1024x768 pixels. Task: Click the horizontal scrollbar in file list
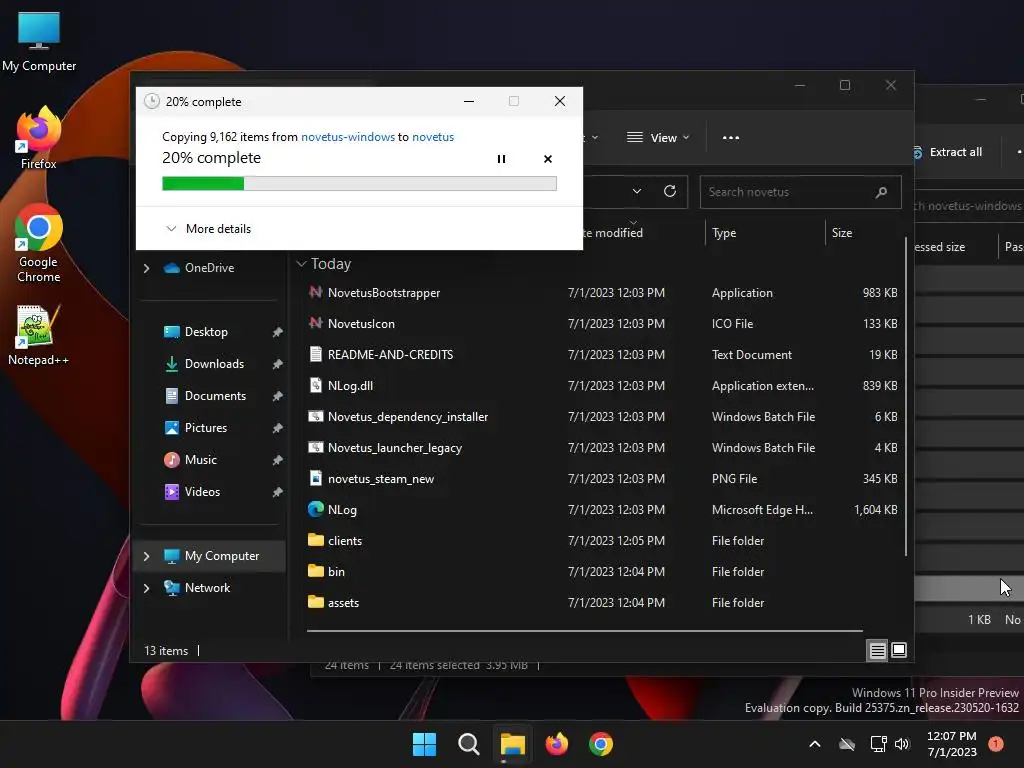pyautogui.click(x=584, y=631)
